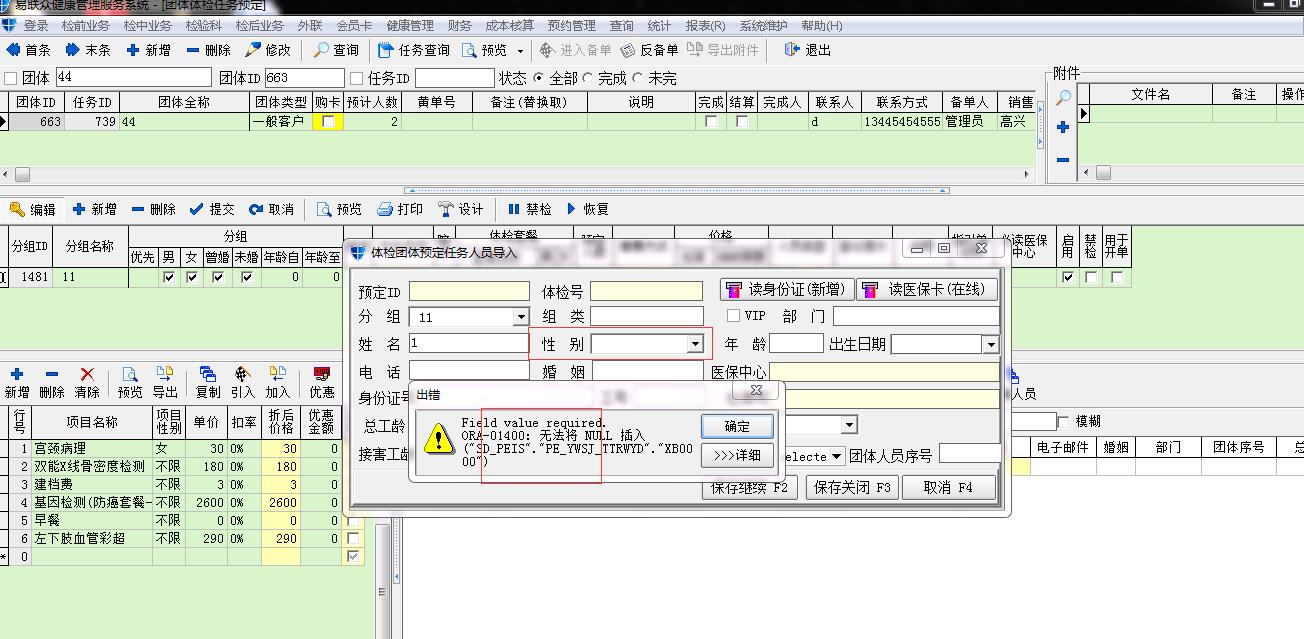The width and height of the screenshot is (1304, 639).
Task: Click the 退出 exit button
Action: 808,50
